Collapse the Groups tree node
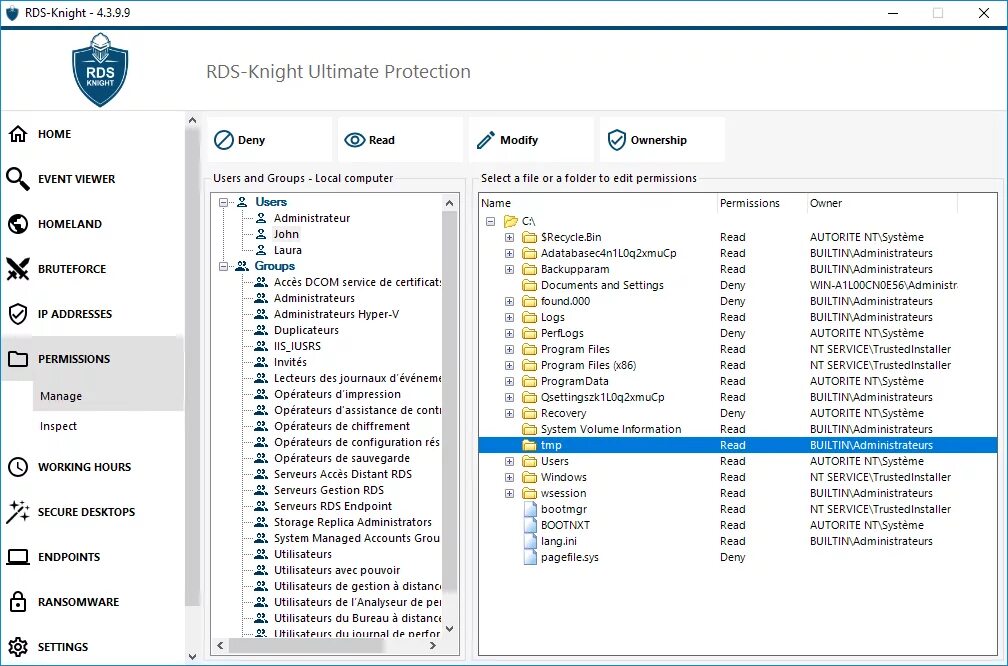 [224, 266]
